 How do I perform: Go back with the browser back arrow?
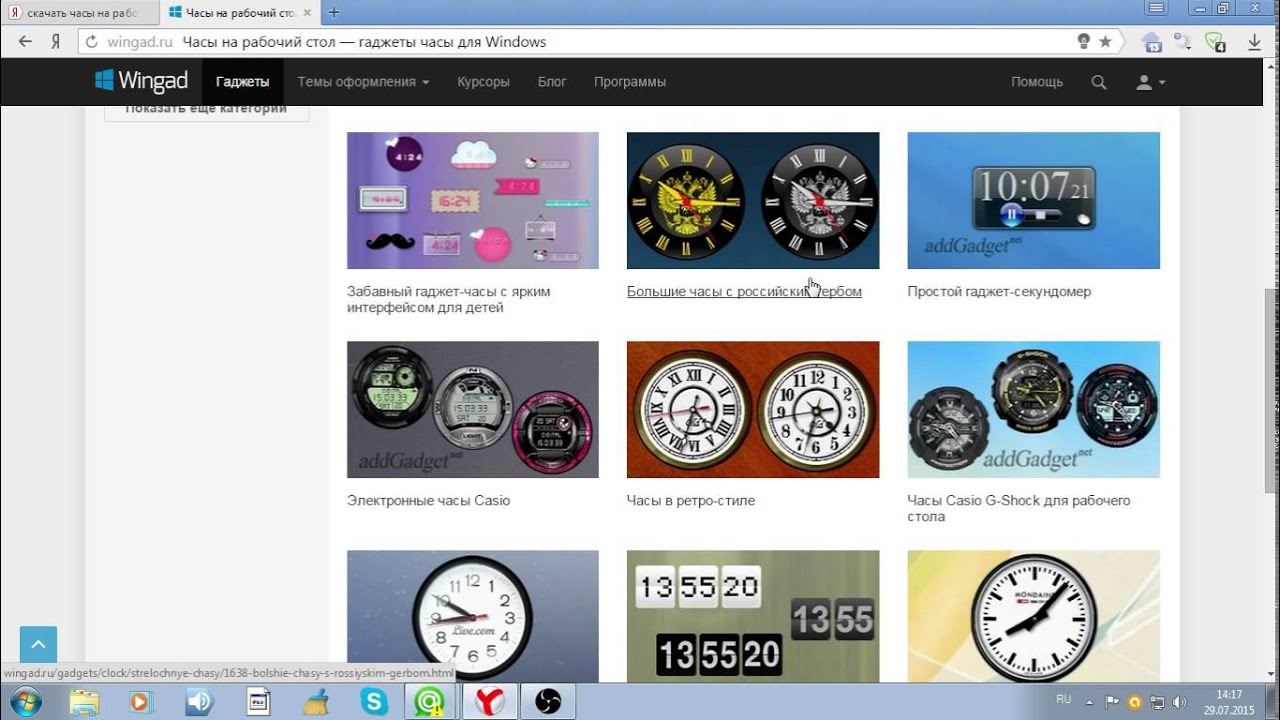[x=25, y=42]
